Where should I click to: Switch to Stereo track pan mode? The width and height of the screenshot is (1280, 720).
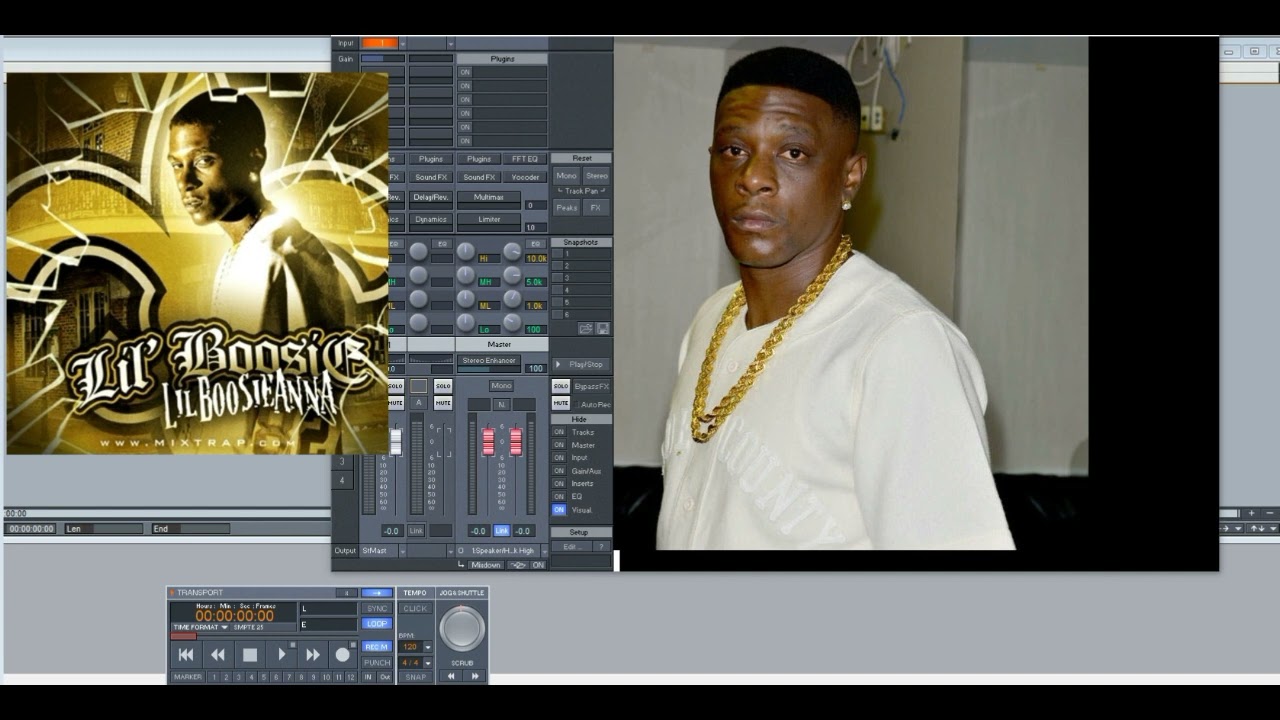click(597, 176)
